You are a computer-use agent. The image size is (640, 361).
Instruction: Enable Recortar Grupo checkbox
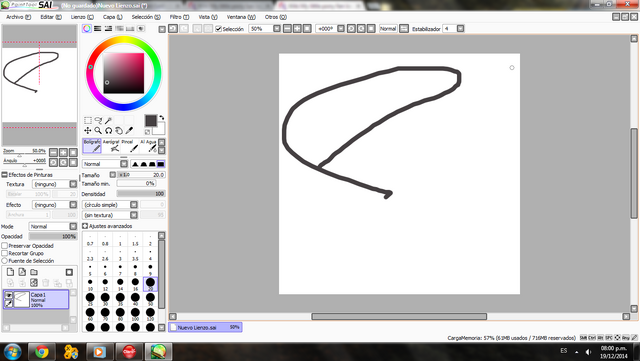(x=4, y=253)
